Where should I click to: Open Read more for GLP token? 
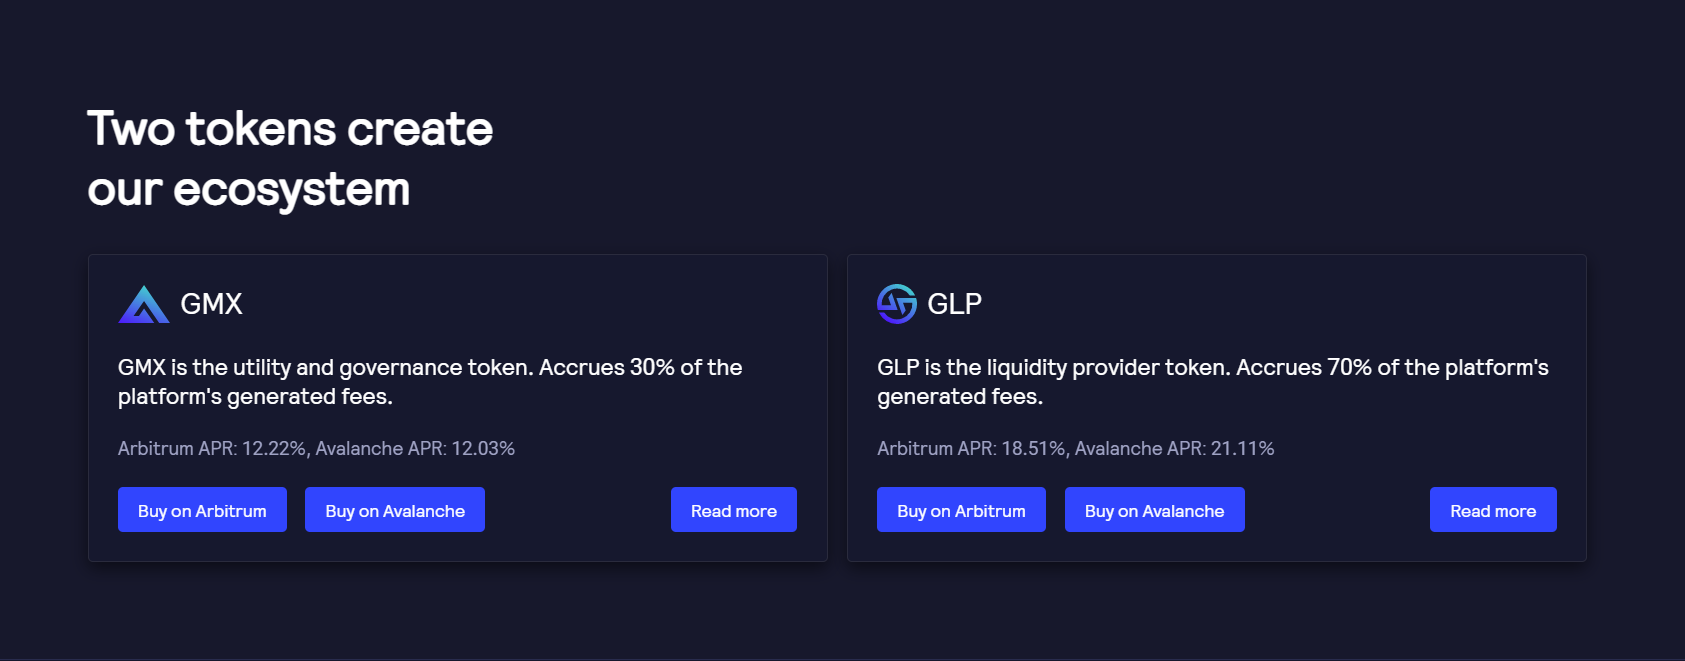click(x=1492, y=510)
